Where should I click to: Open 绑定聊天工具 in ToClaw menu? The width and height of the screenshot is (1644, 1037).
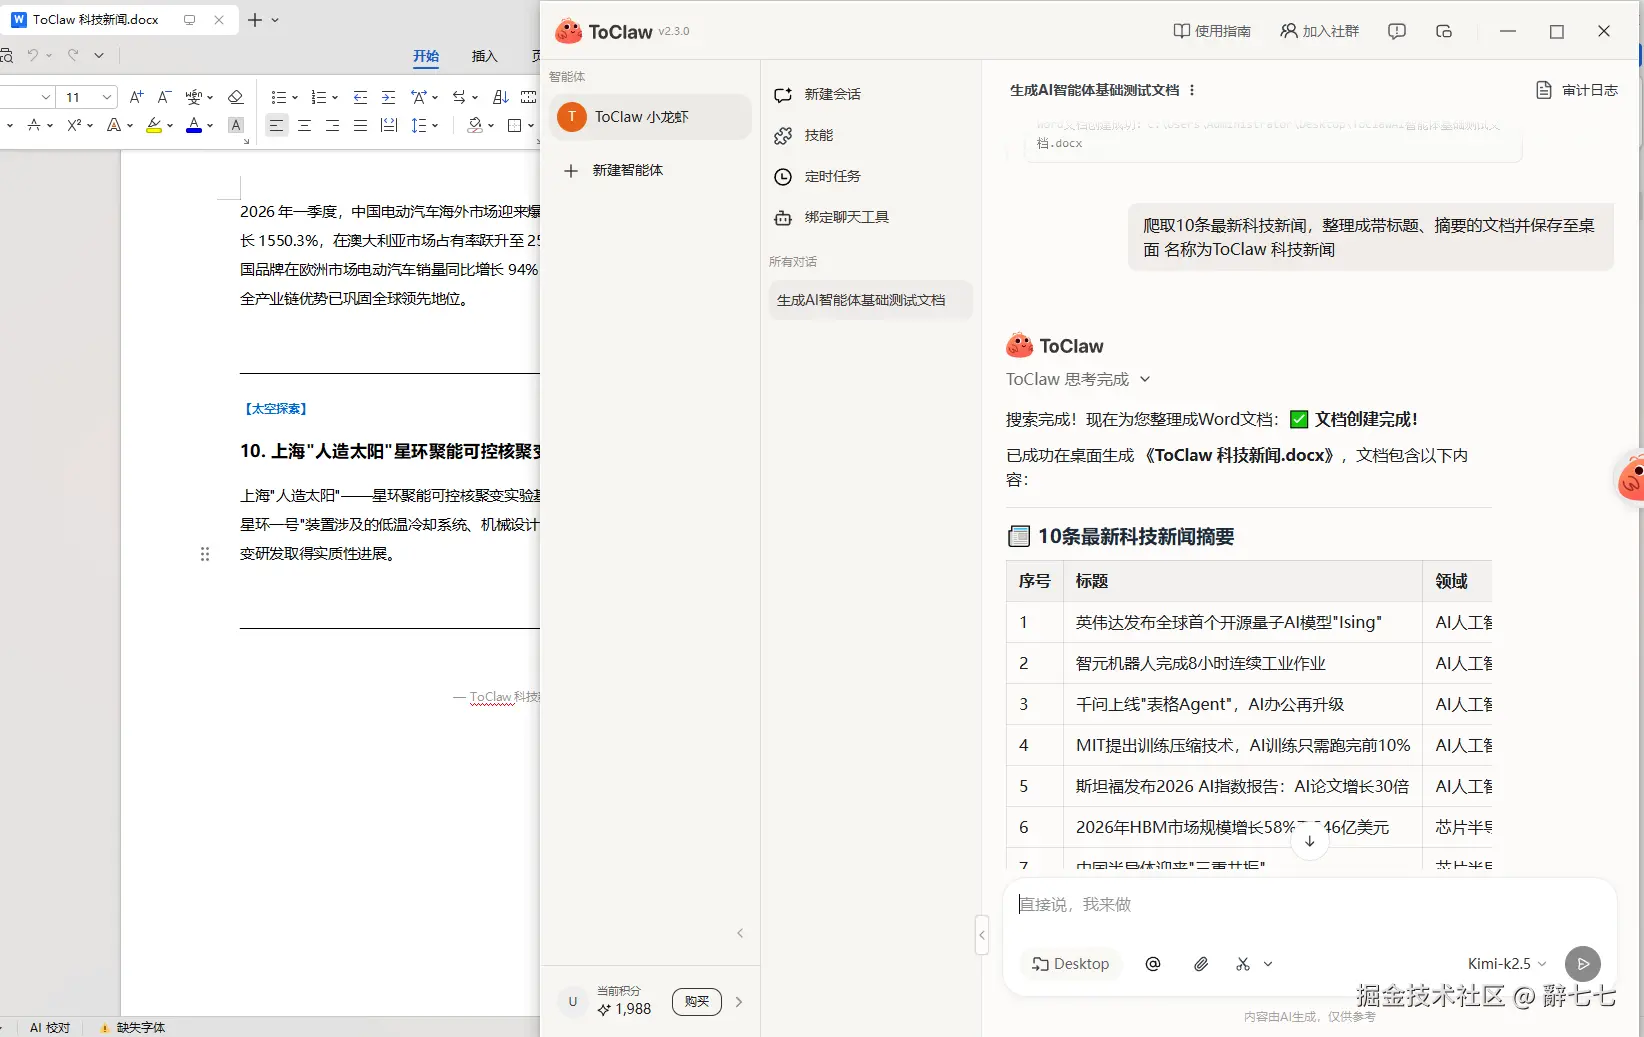pos(832,217)
